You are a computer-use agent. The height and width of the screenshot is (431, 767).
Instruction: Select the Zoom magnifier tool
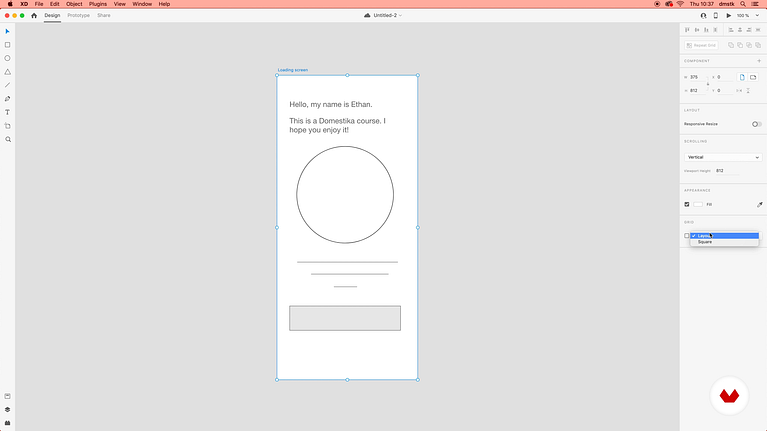[8, 139]
